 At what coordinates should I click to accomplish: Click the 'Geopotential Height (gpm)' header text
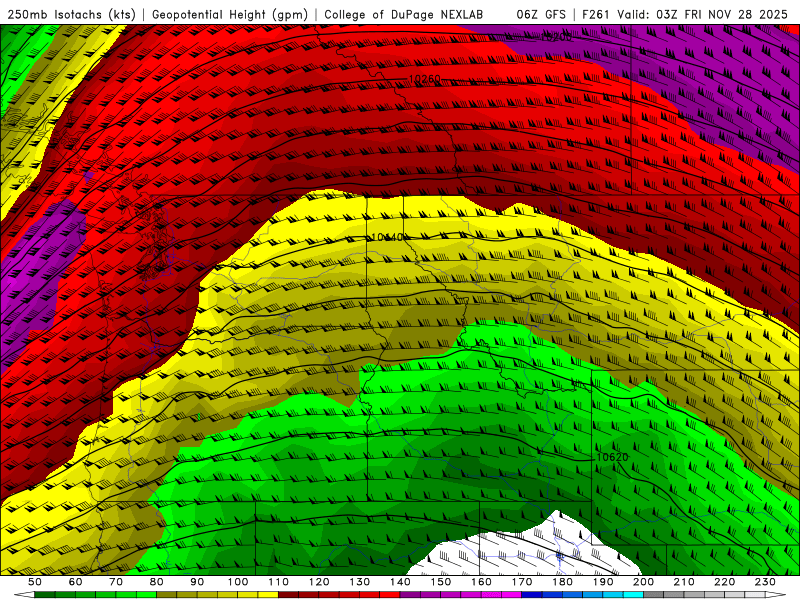(x=230, y=14)
